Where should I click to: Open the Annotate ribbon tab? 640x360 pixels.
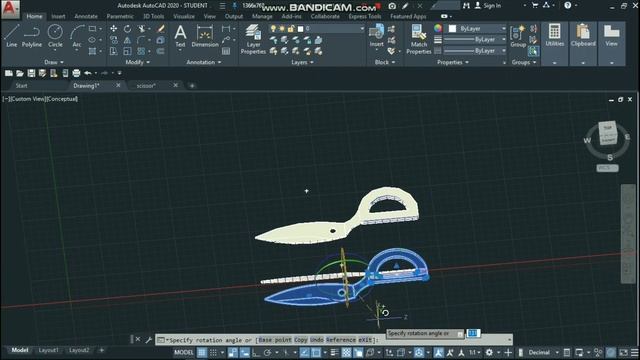click(x=86, y=16)
